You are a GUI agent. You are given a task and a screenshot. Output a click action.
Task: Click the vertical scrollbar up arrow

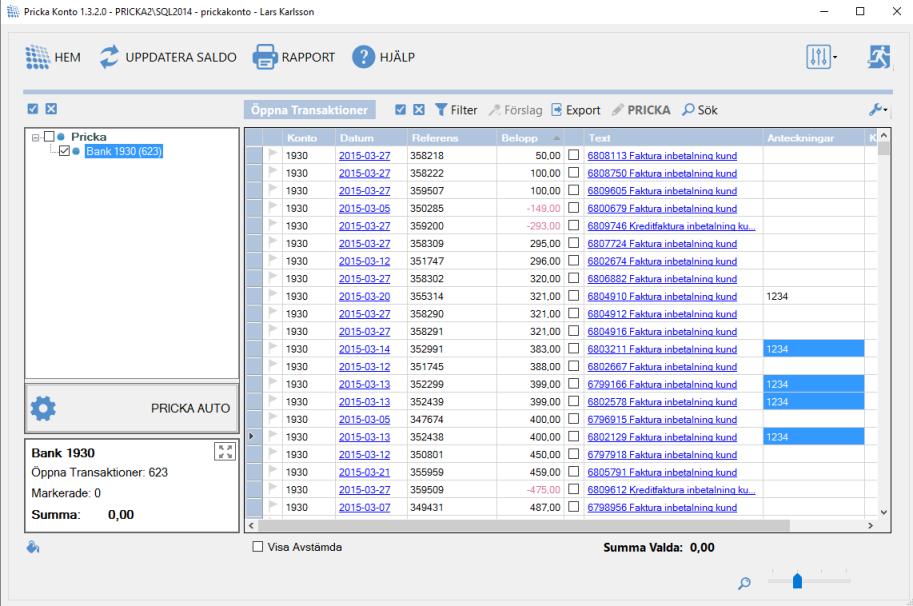883,136
